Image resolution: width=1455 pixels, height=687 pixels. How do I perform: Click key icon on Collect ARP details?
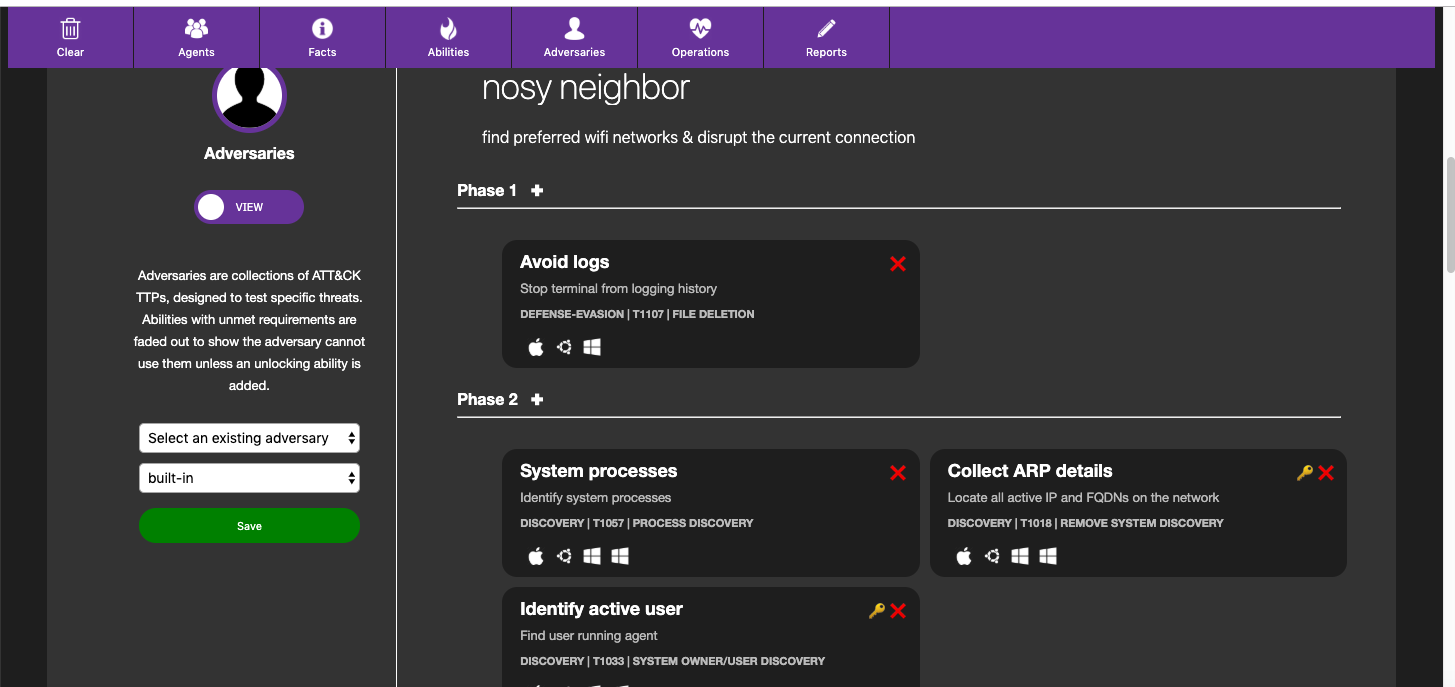(1304, 473)
